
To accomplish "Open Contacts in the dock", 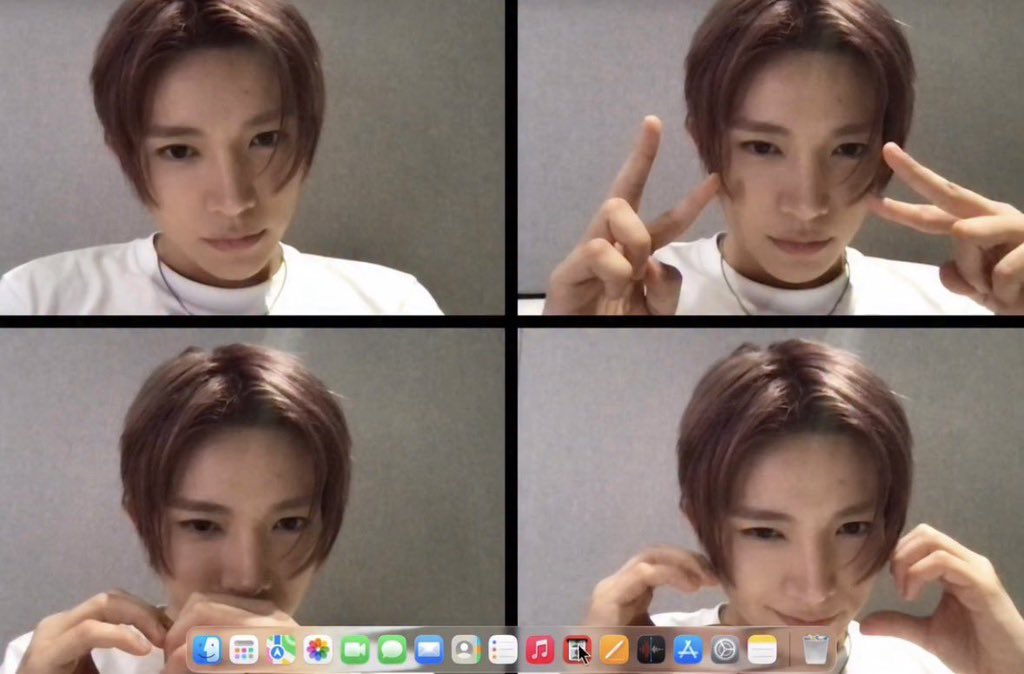I will pos(466,650).
